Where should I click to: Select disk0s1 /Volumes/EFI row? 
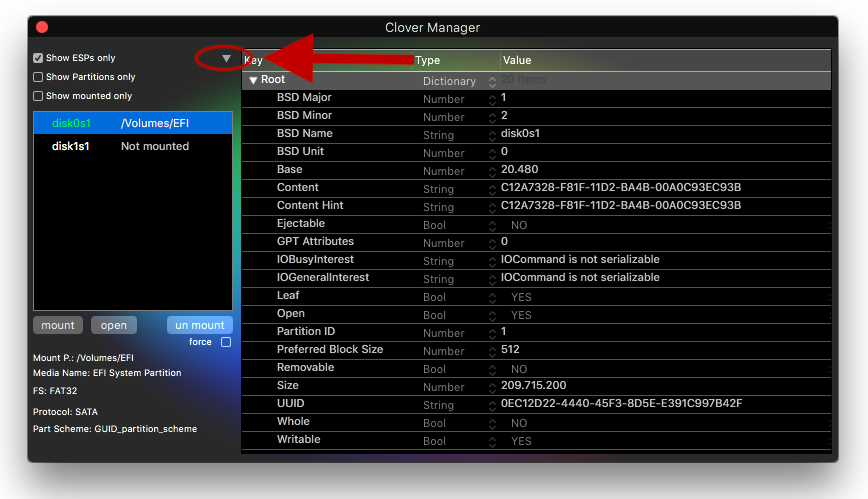(x=133, y=123)
